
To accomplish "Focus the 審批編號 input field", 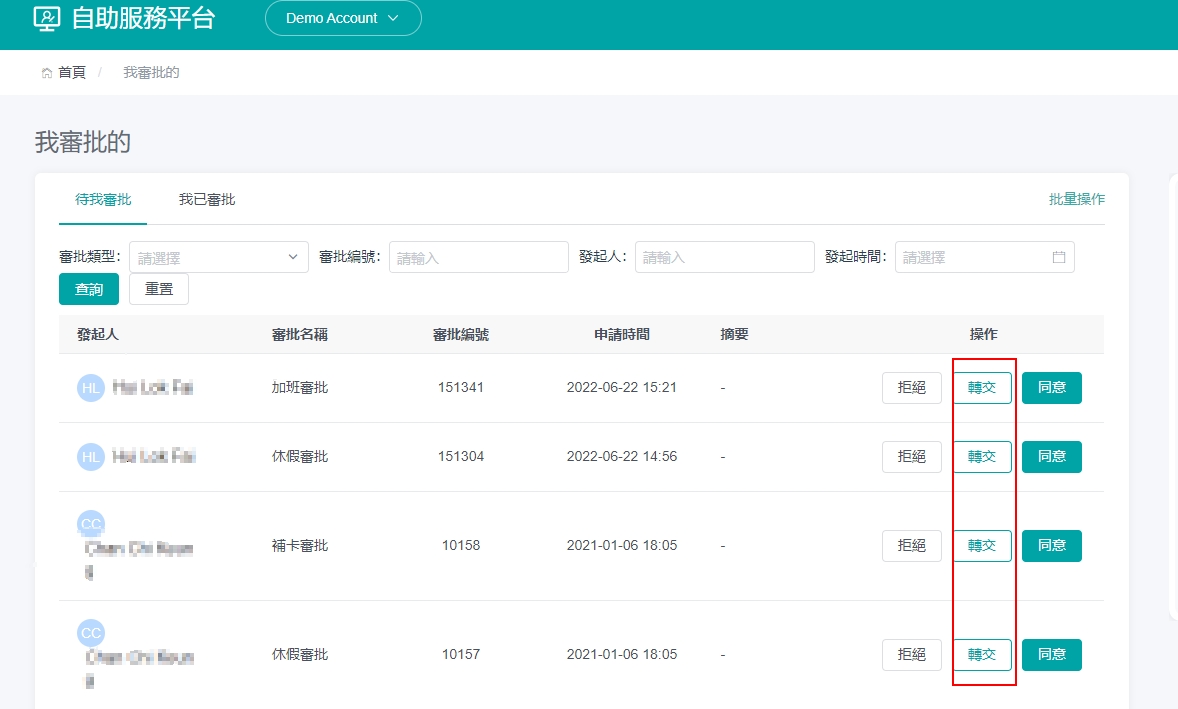I will pos(478,257).
